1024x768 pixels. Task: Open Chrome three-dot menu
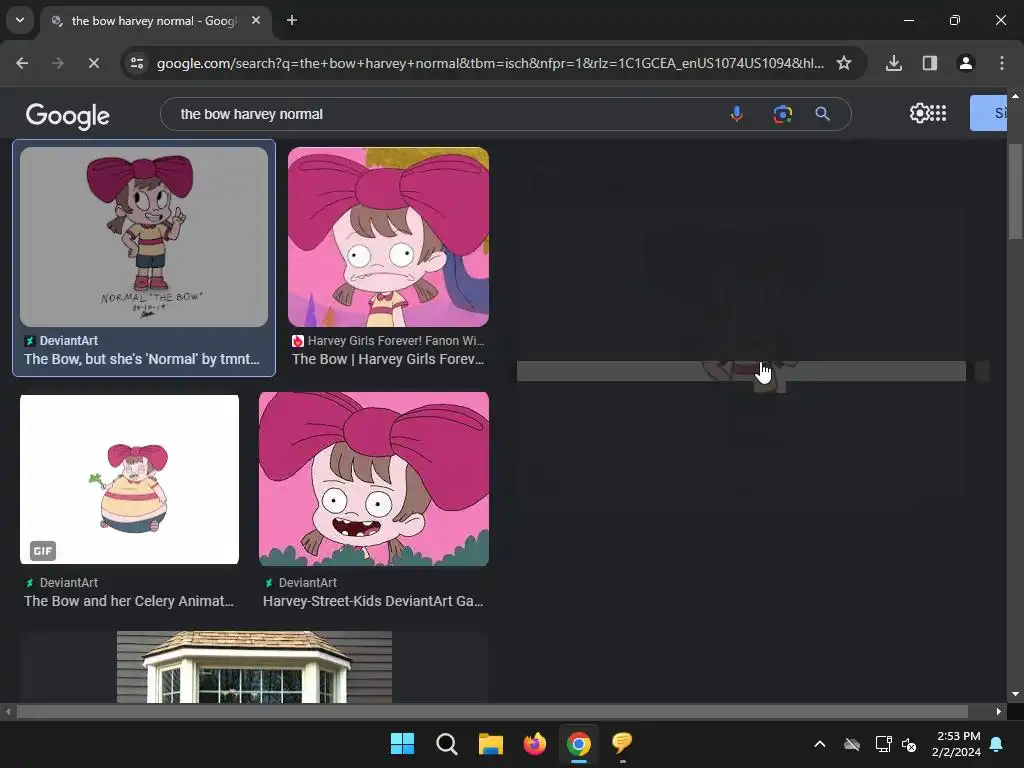coord(1001,63)
